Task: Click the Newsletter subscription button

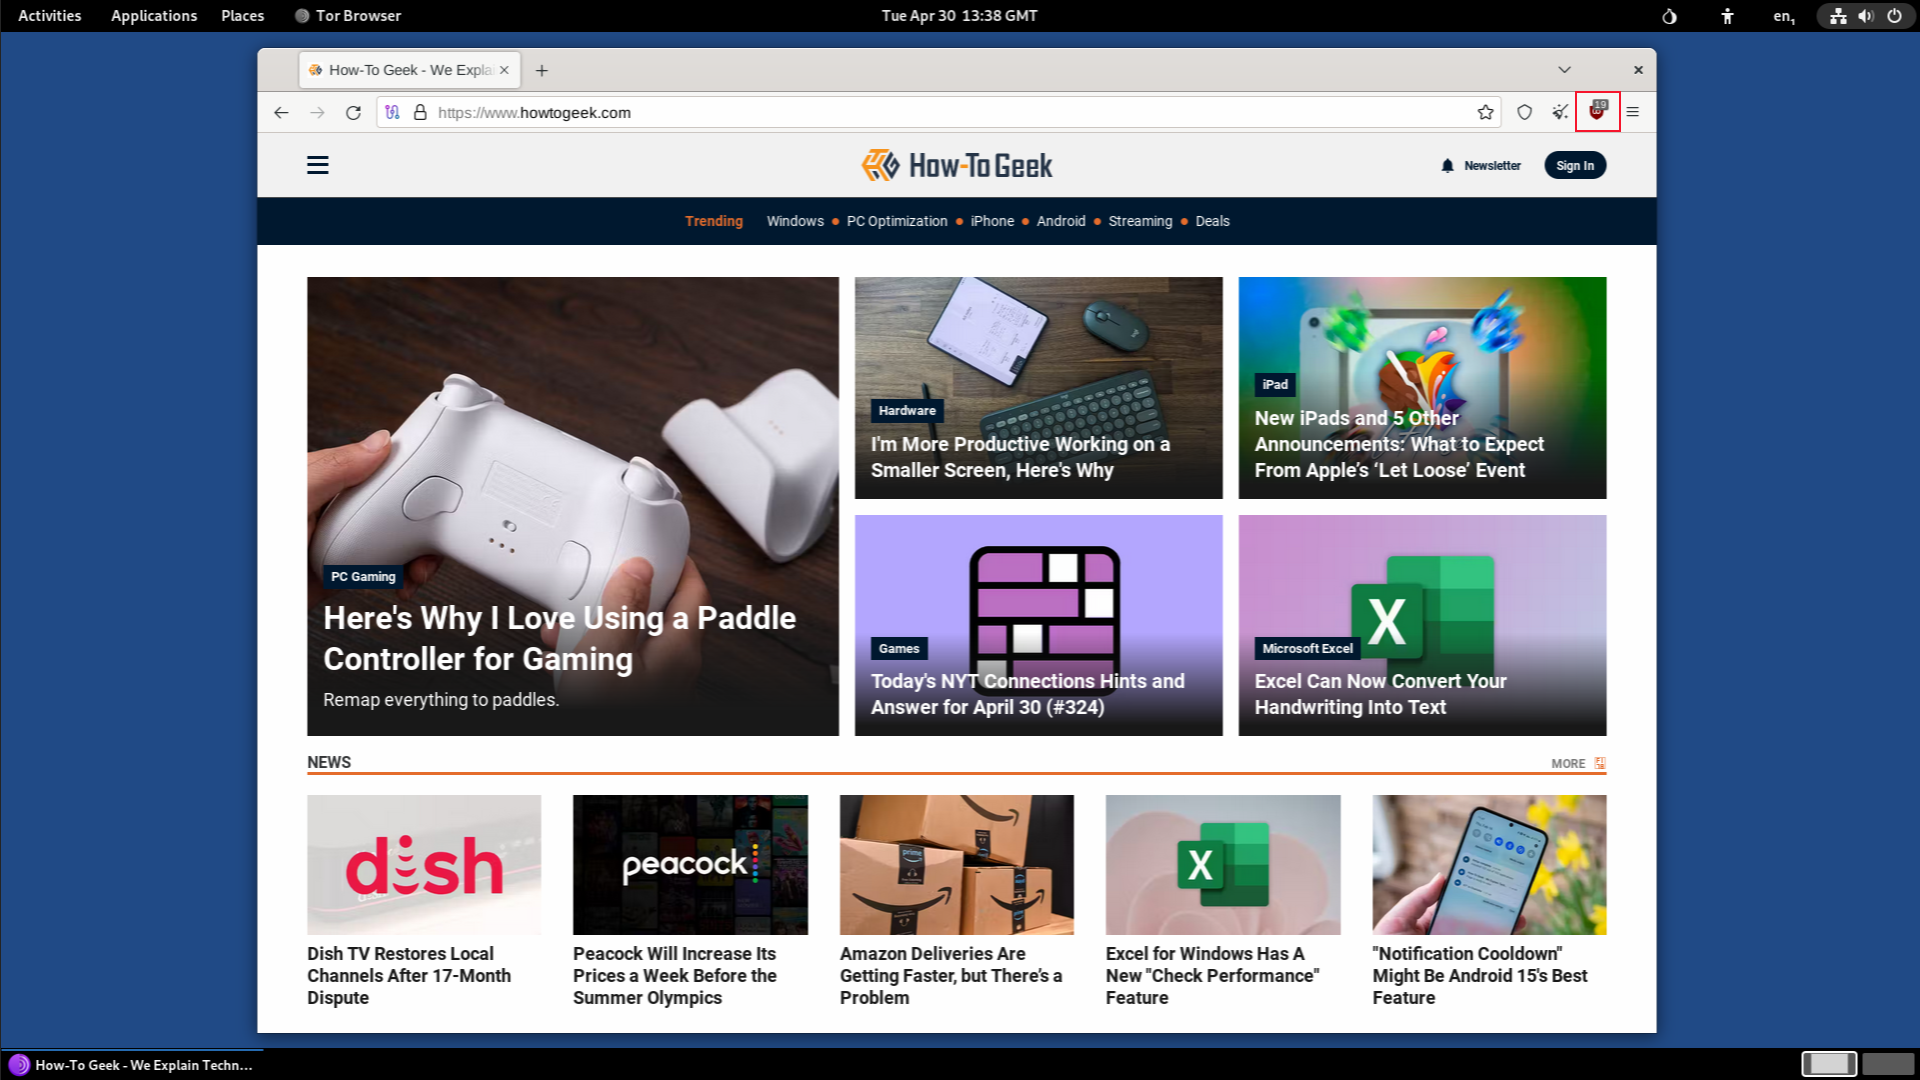Action: [x=1480, y=165]
